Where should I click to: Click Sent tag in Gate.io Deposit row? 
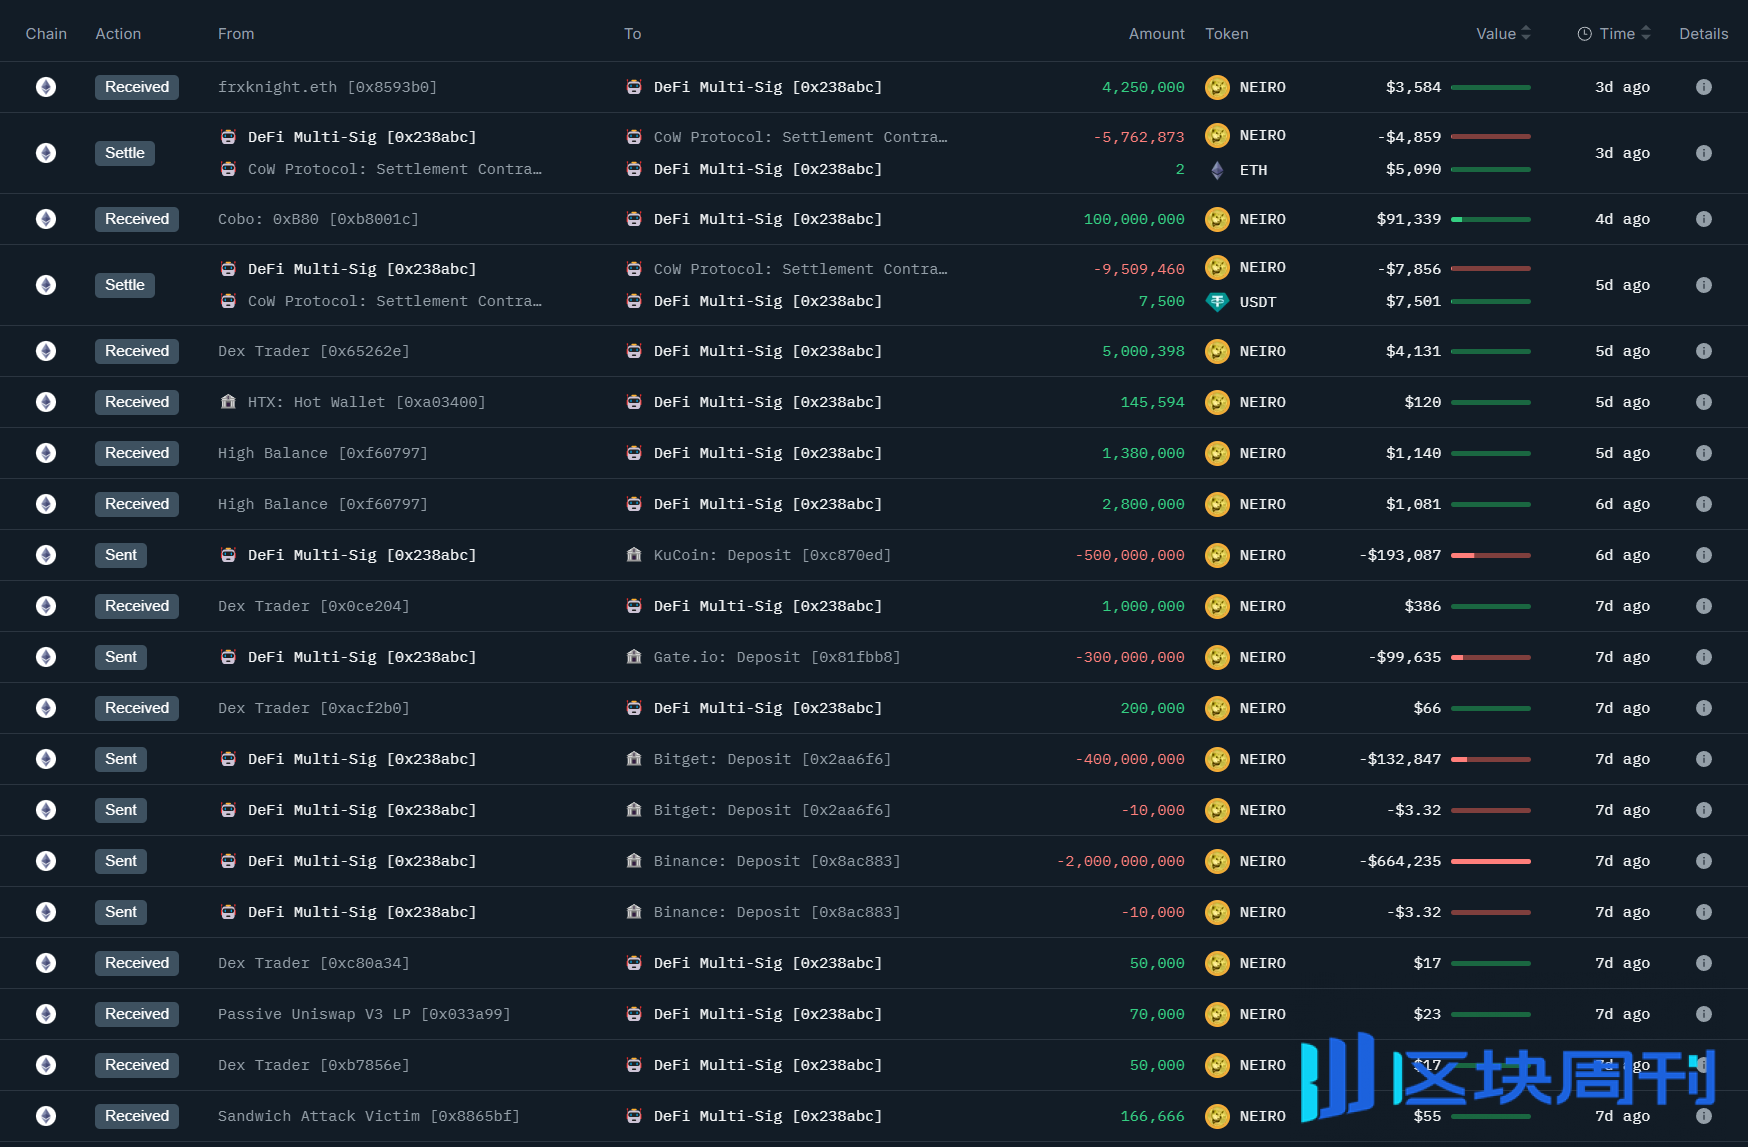pos(121,657)
